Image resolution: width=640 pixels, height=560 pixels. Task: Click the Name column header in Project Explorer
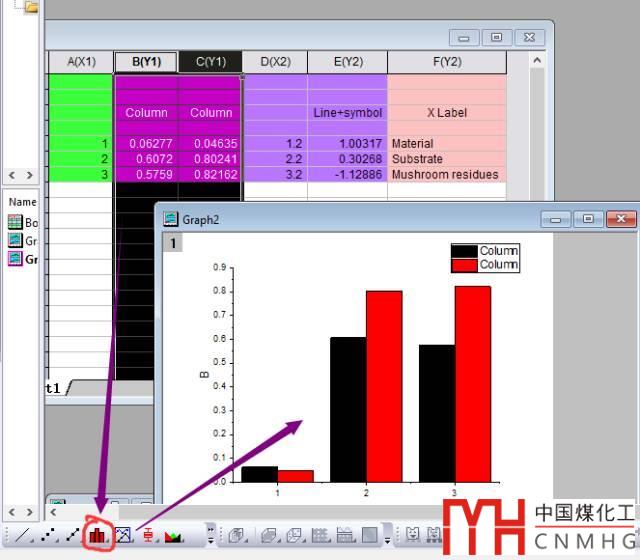(x=22, y=202)
